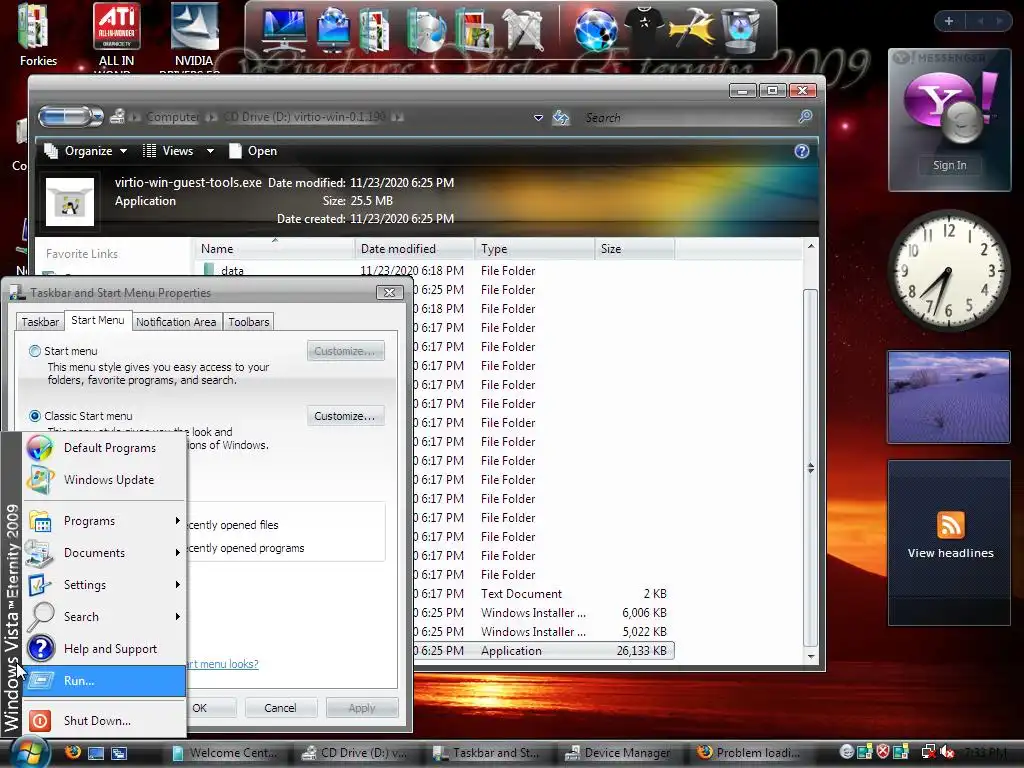
Task: Open the Organize dropdown menu
Action: pos(85,151)
